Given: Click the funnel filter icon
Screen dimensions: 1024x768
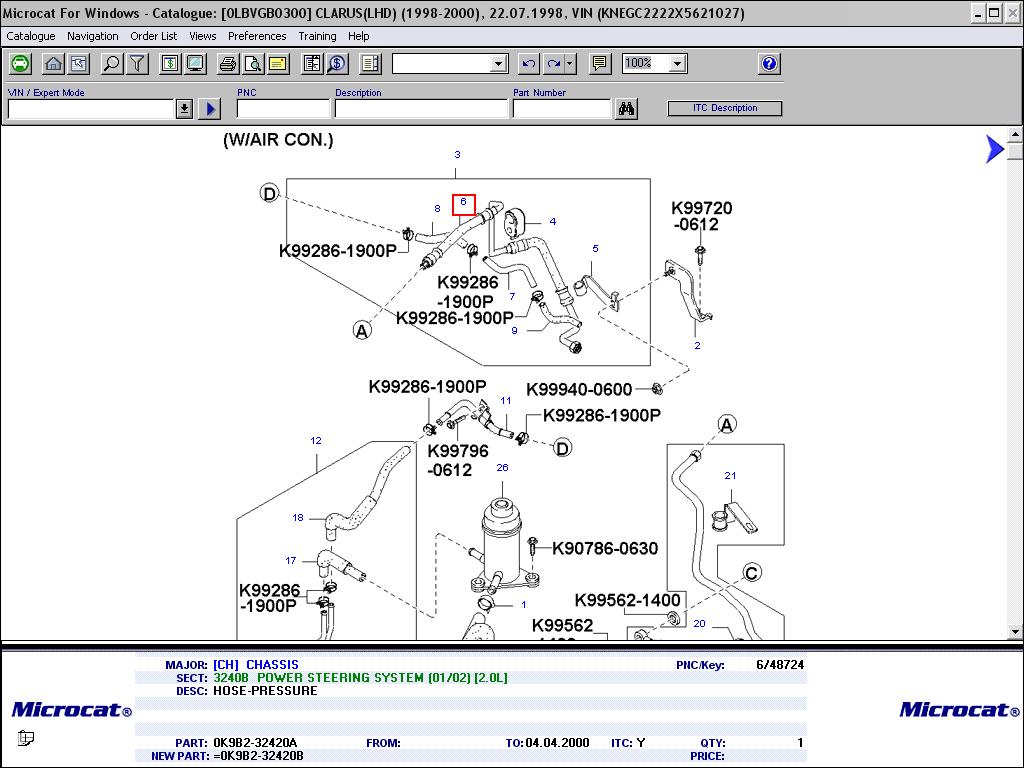Looking at the screenshot, I should [137, 64].
